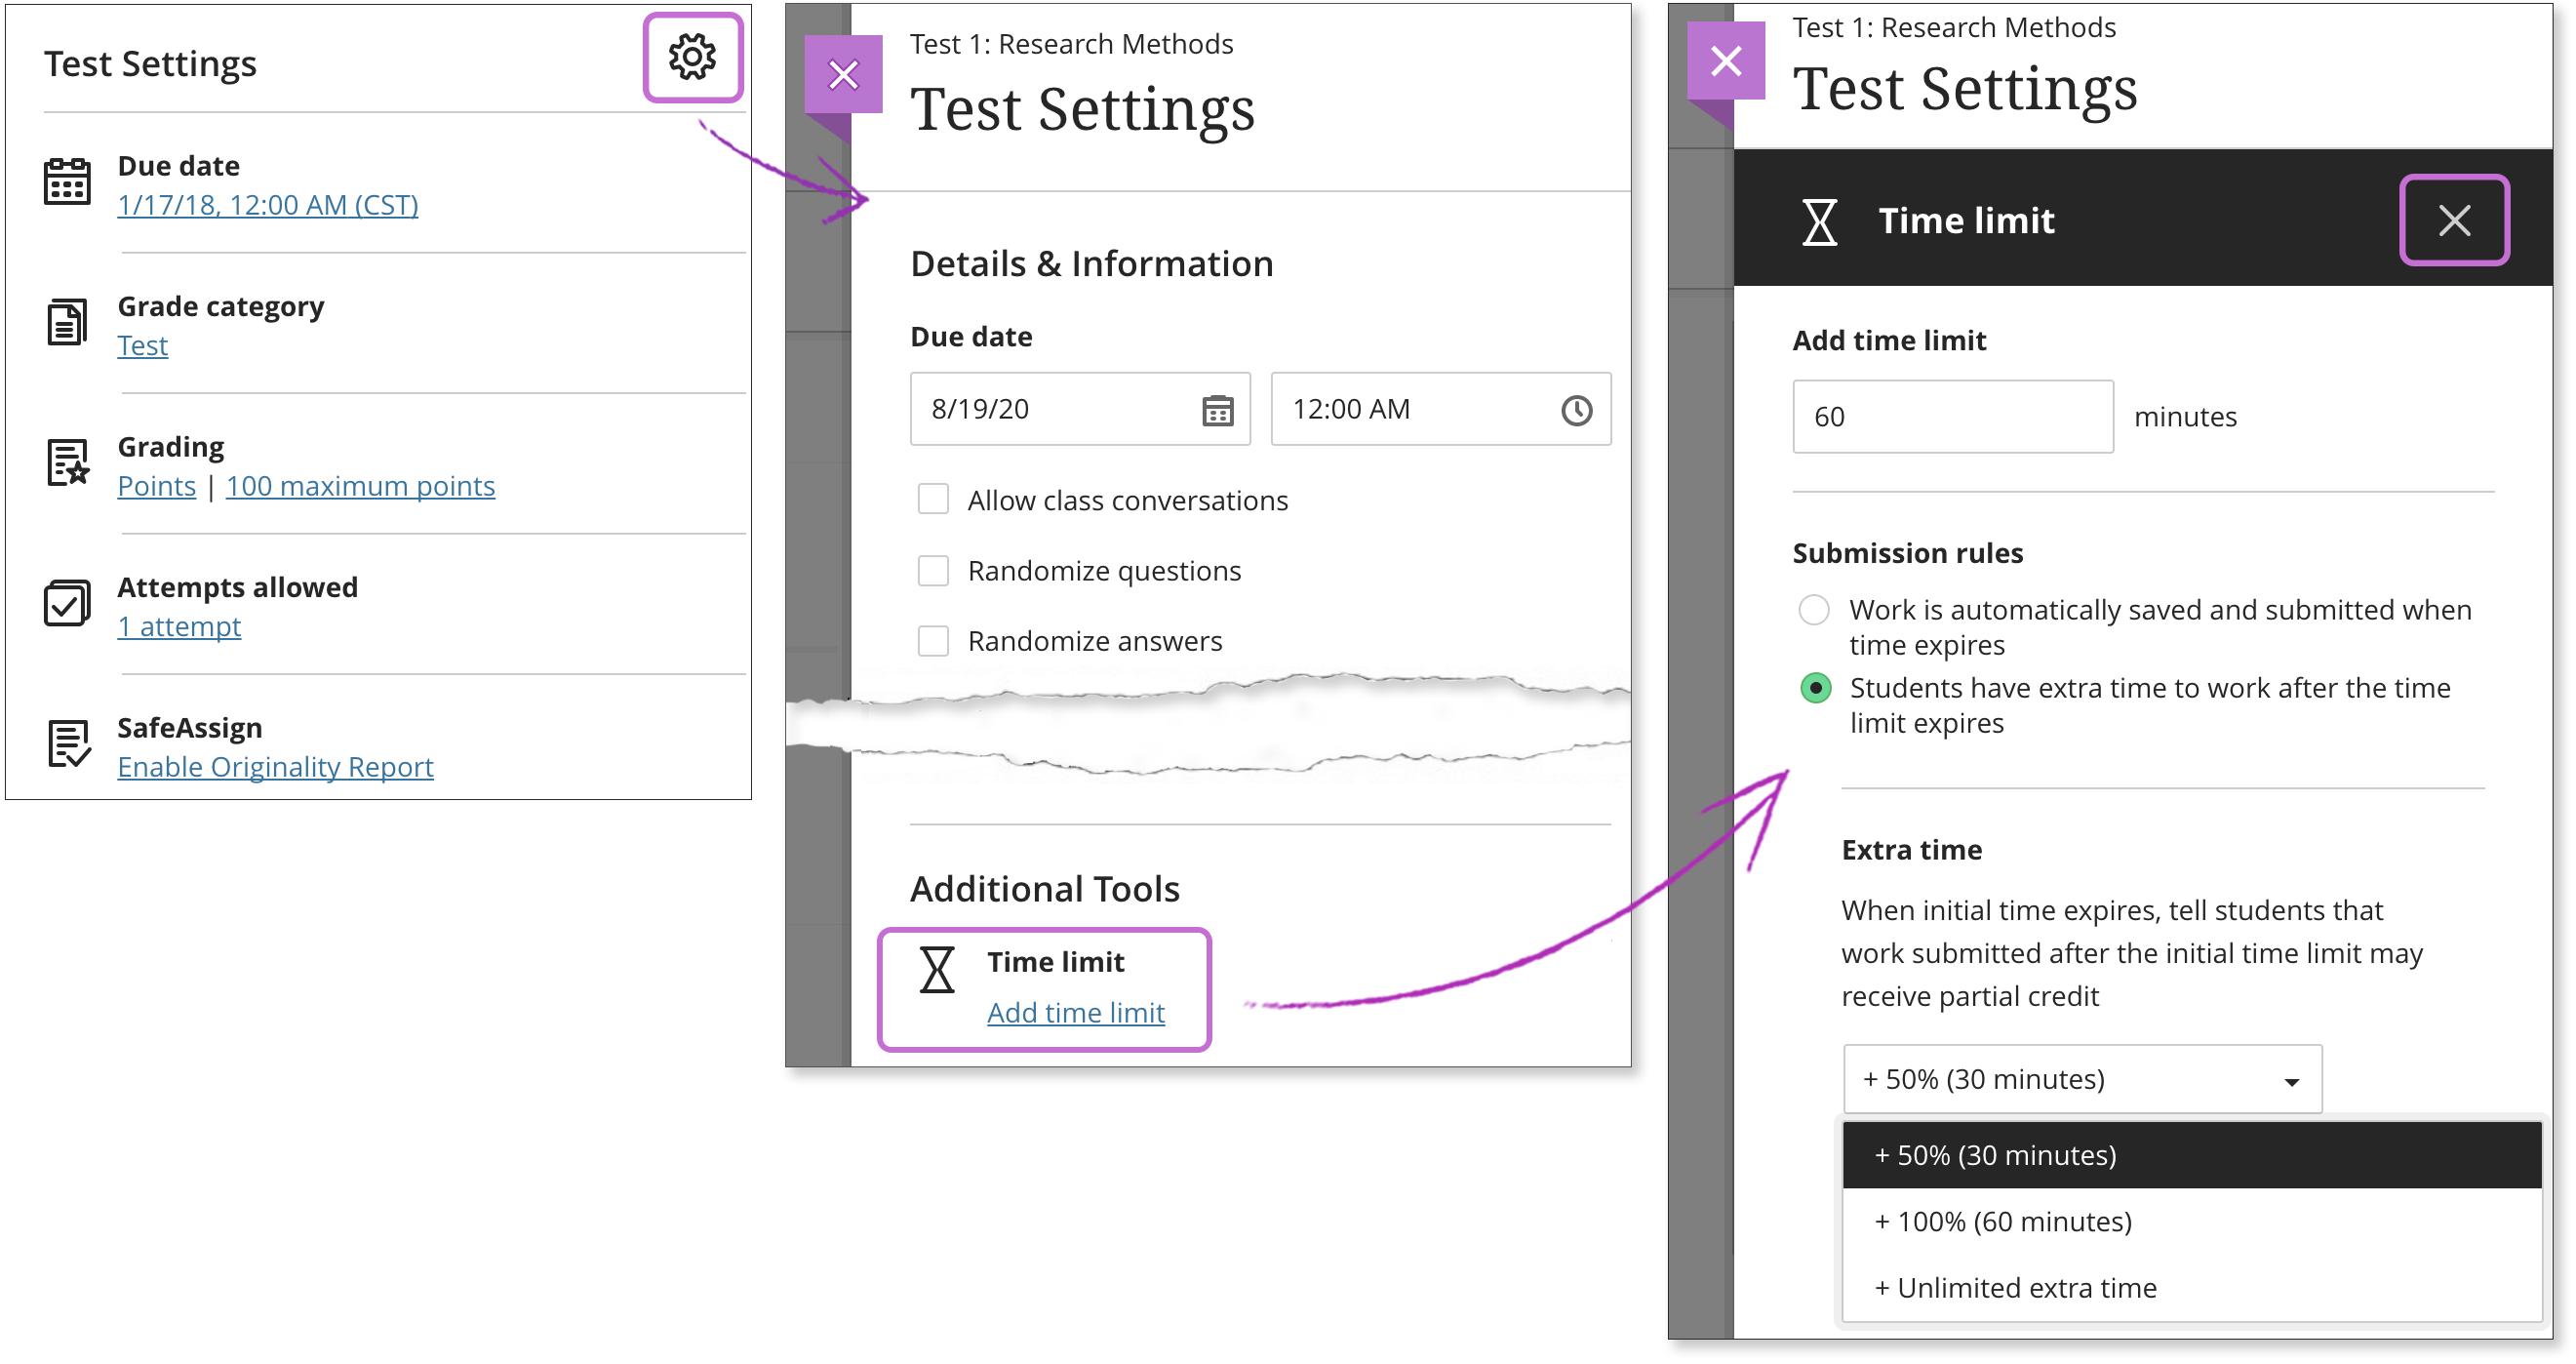The height and width of the screenshot is (1364, 2576).
Task: Click the calendar icon beside Due date in left panel
Action: (x=67, y=181)
